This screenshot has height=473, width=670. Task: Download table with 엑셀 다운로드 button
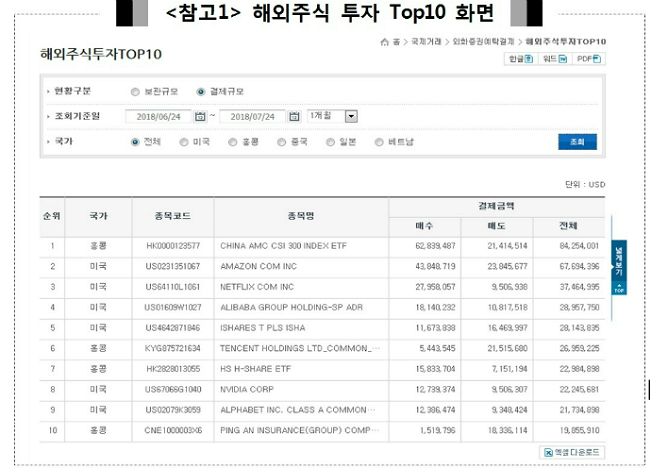click(x=572, y=452)
